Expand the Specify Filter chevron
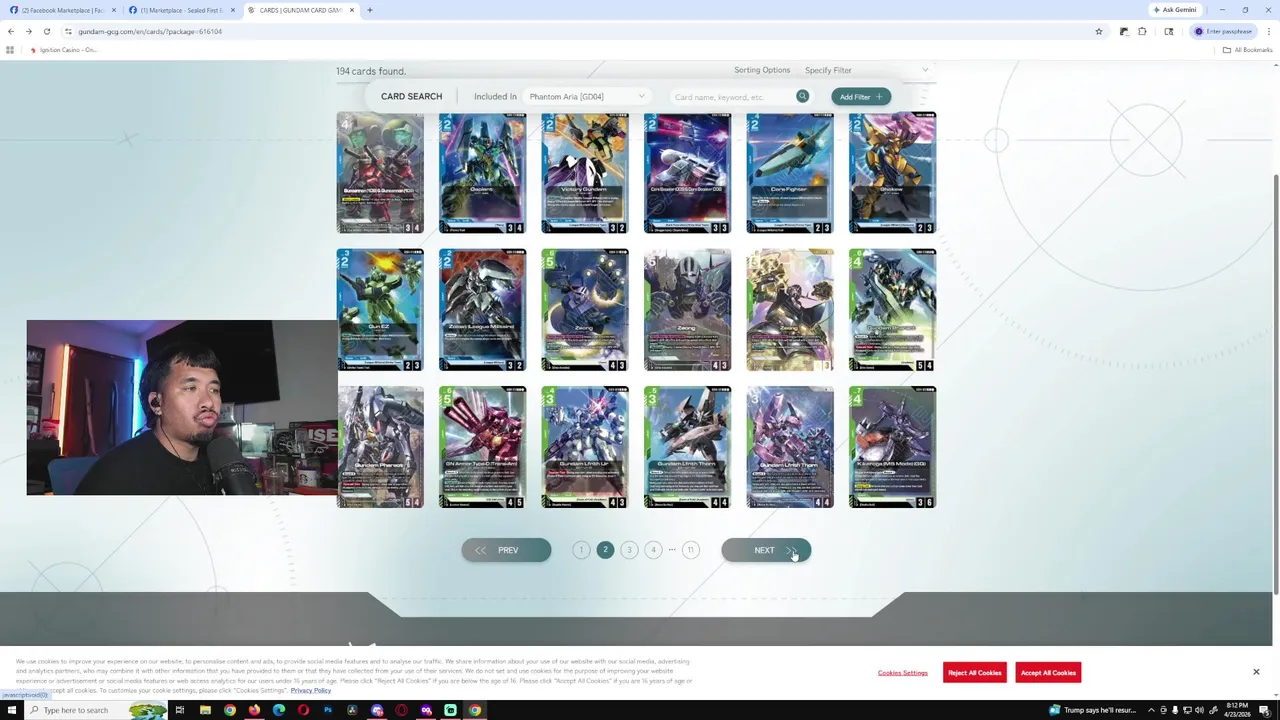This screenshot has width=1280, height=720. [925, 70]
